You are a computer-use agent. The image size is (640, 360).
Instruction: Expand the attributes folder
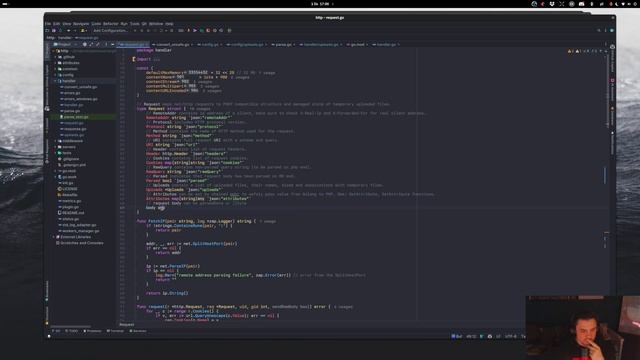point(56,63)
